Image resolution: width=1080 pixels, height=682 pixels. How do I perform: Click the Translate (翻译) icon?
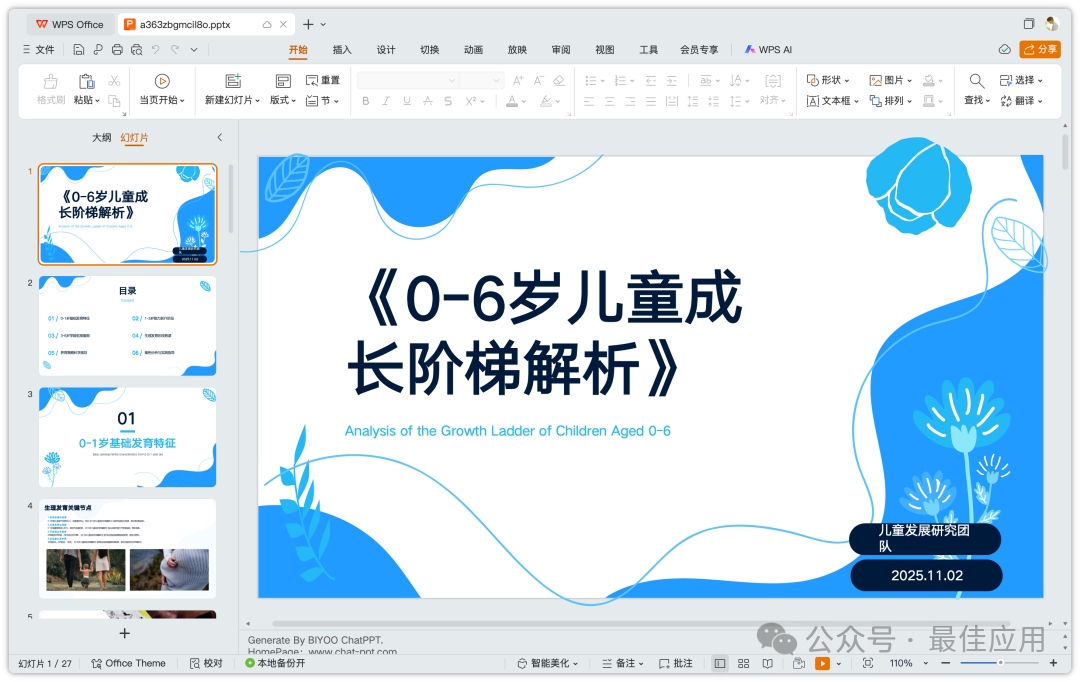[x=1005, y=99]
